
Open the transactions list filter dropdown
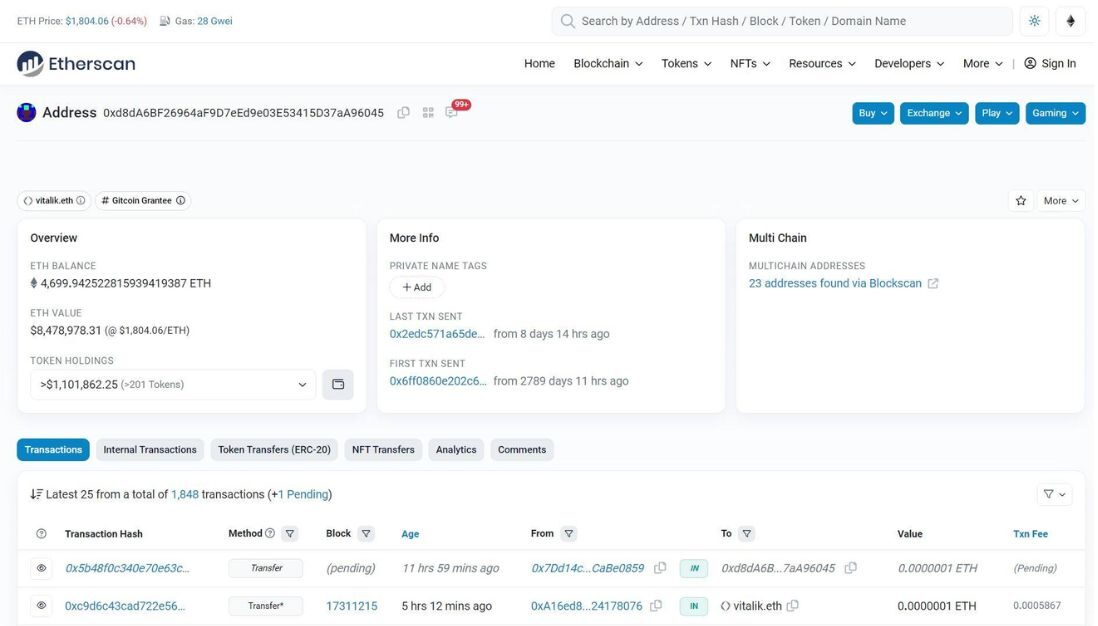pos(1054,494)
